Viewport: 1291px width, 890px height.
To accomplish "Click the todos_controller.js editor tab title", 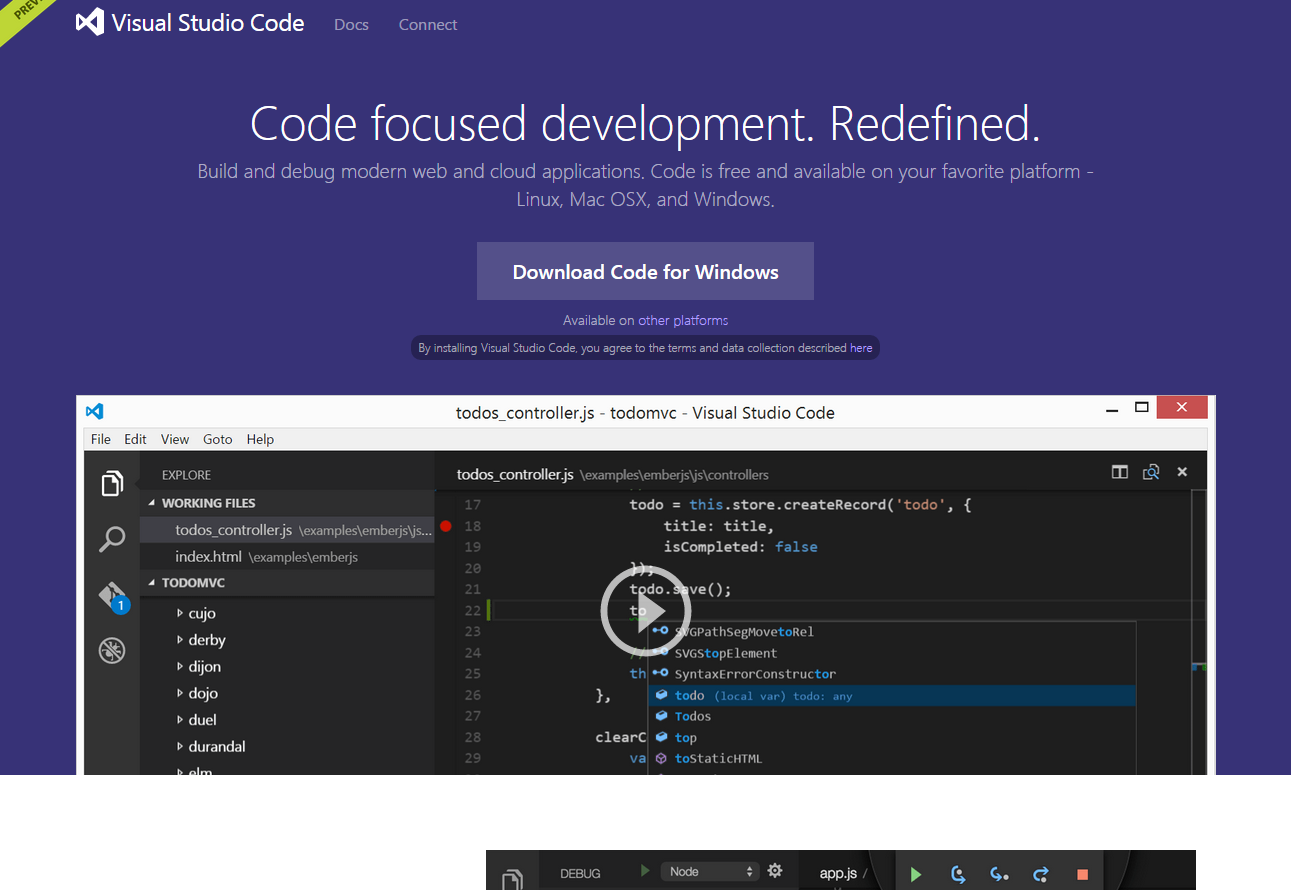I will point(515,474).
